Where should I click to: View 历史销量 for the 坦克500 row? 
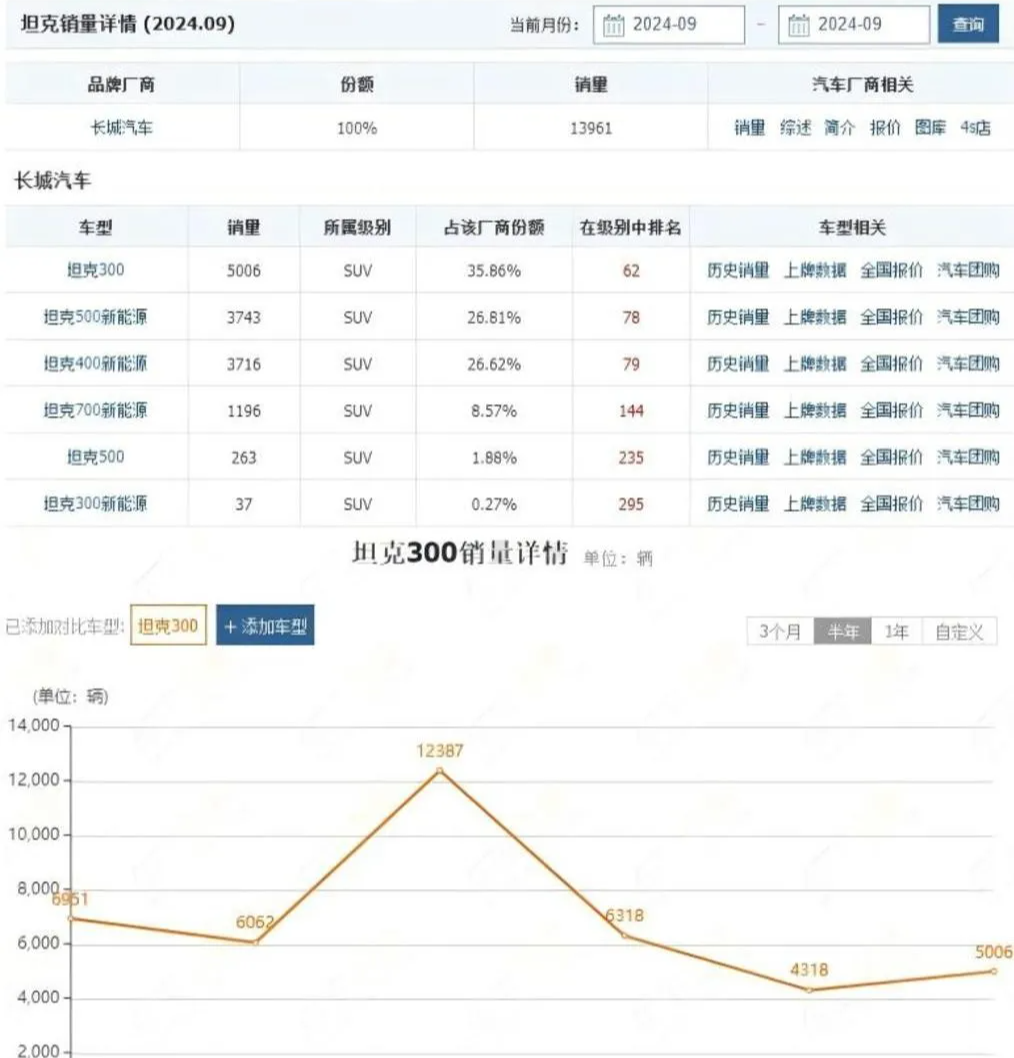point(738,457)
